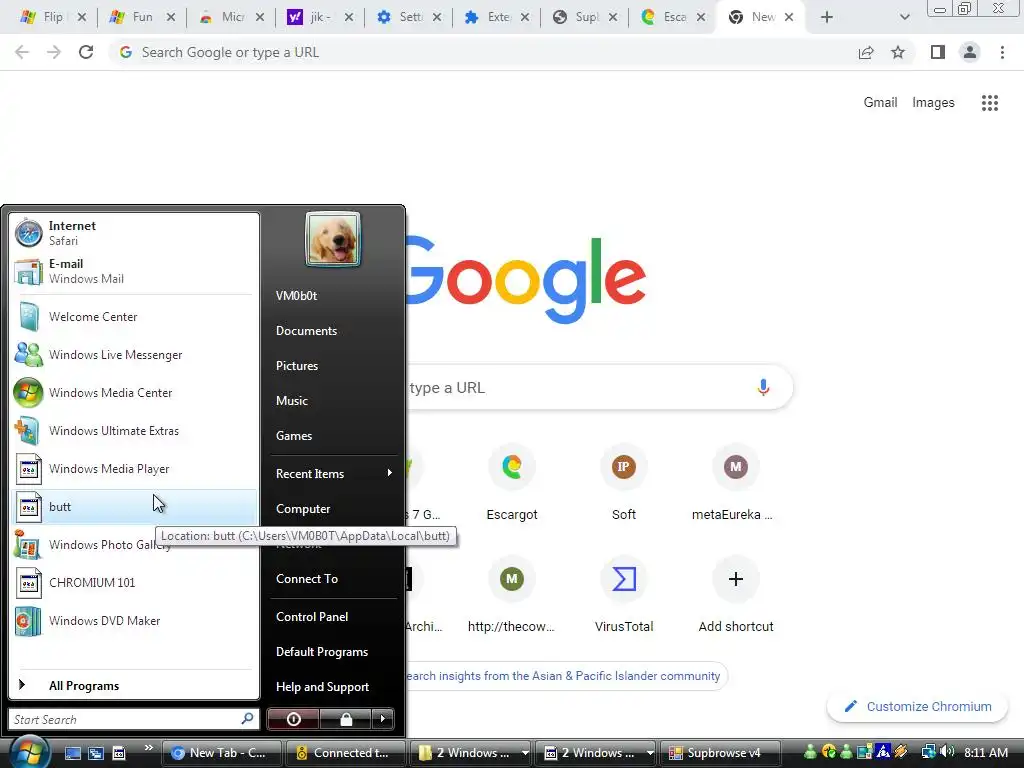Viewport: 1024px width, 768px height.
Task: Bookmark this tab with the star
Action: (x=898, y=52)
